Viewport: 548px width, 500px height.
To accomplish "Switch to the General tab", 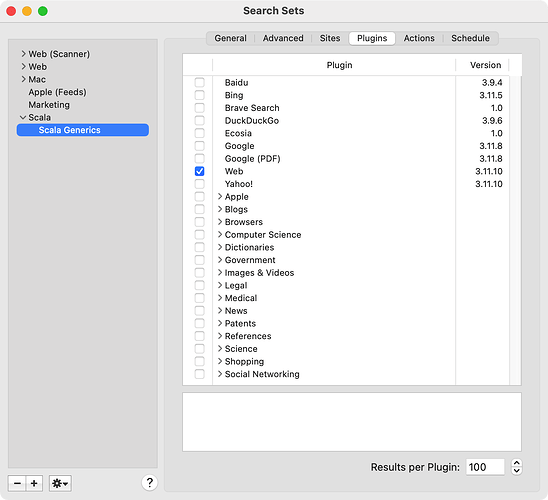I will tap(230, 38).
